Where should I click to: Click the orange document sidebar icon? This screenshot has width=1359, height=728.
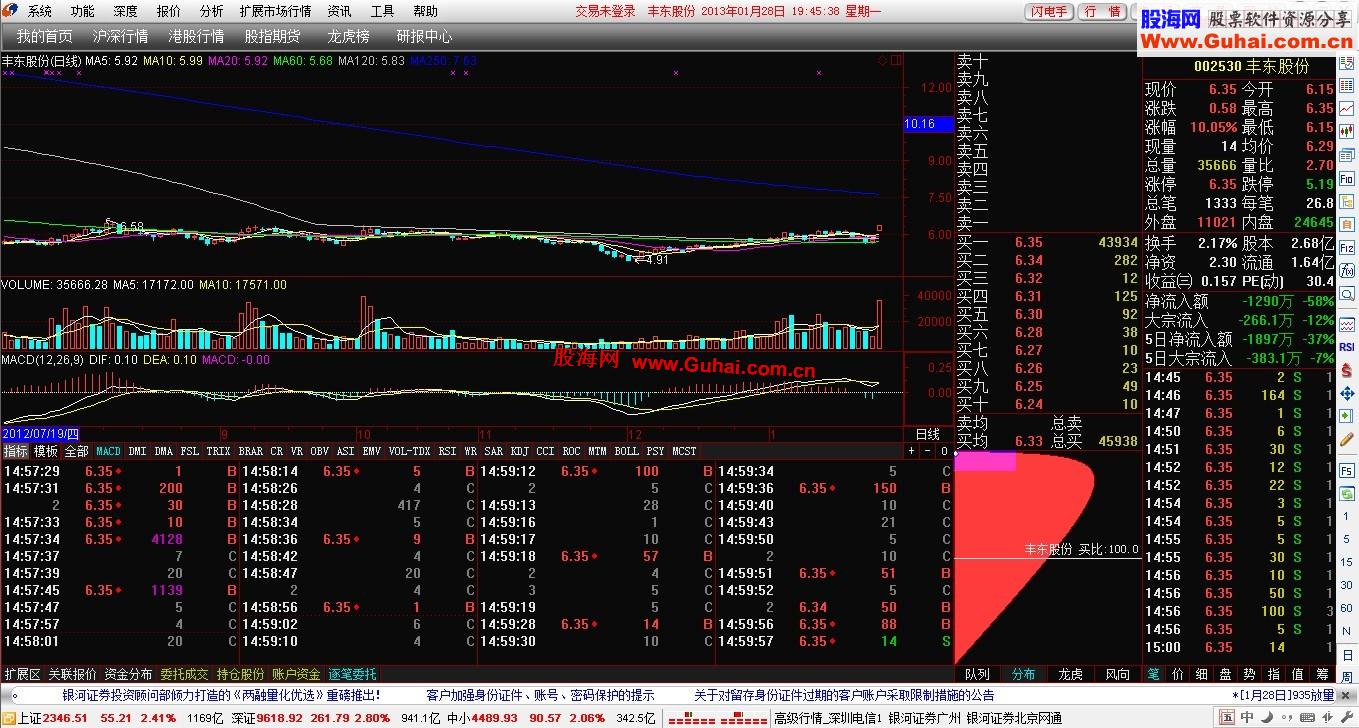click(1347, 224)
